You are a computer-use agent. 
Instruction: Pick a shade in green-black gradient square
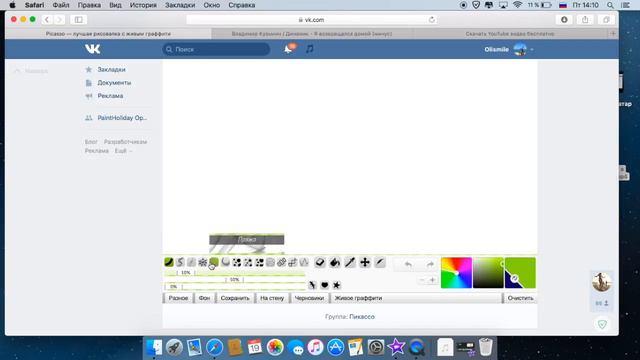pyautogui.click(x=488, y=273)
